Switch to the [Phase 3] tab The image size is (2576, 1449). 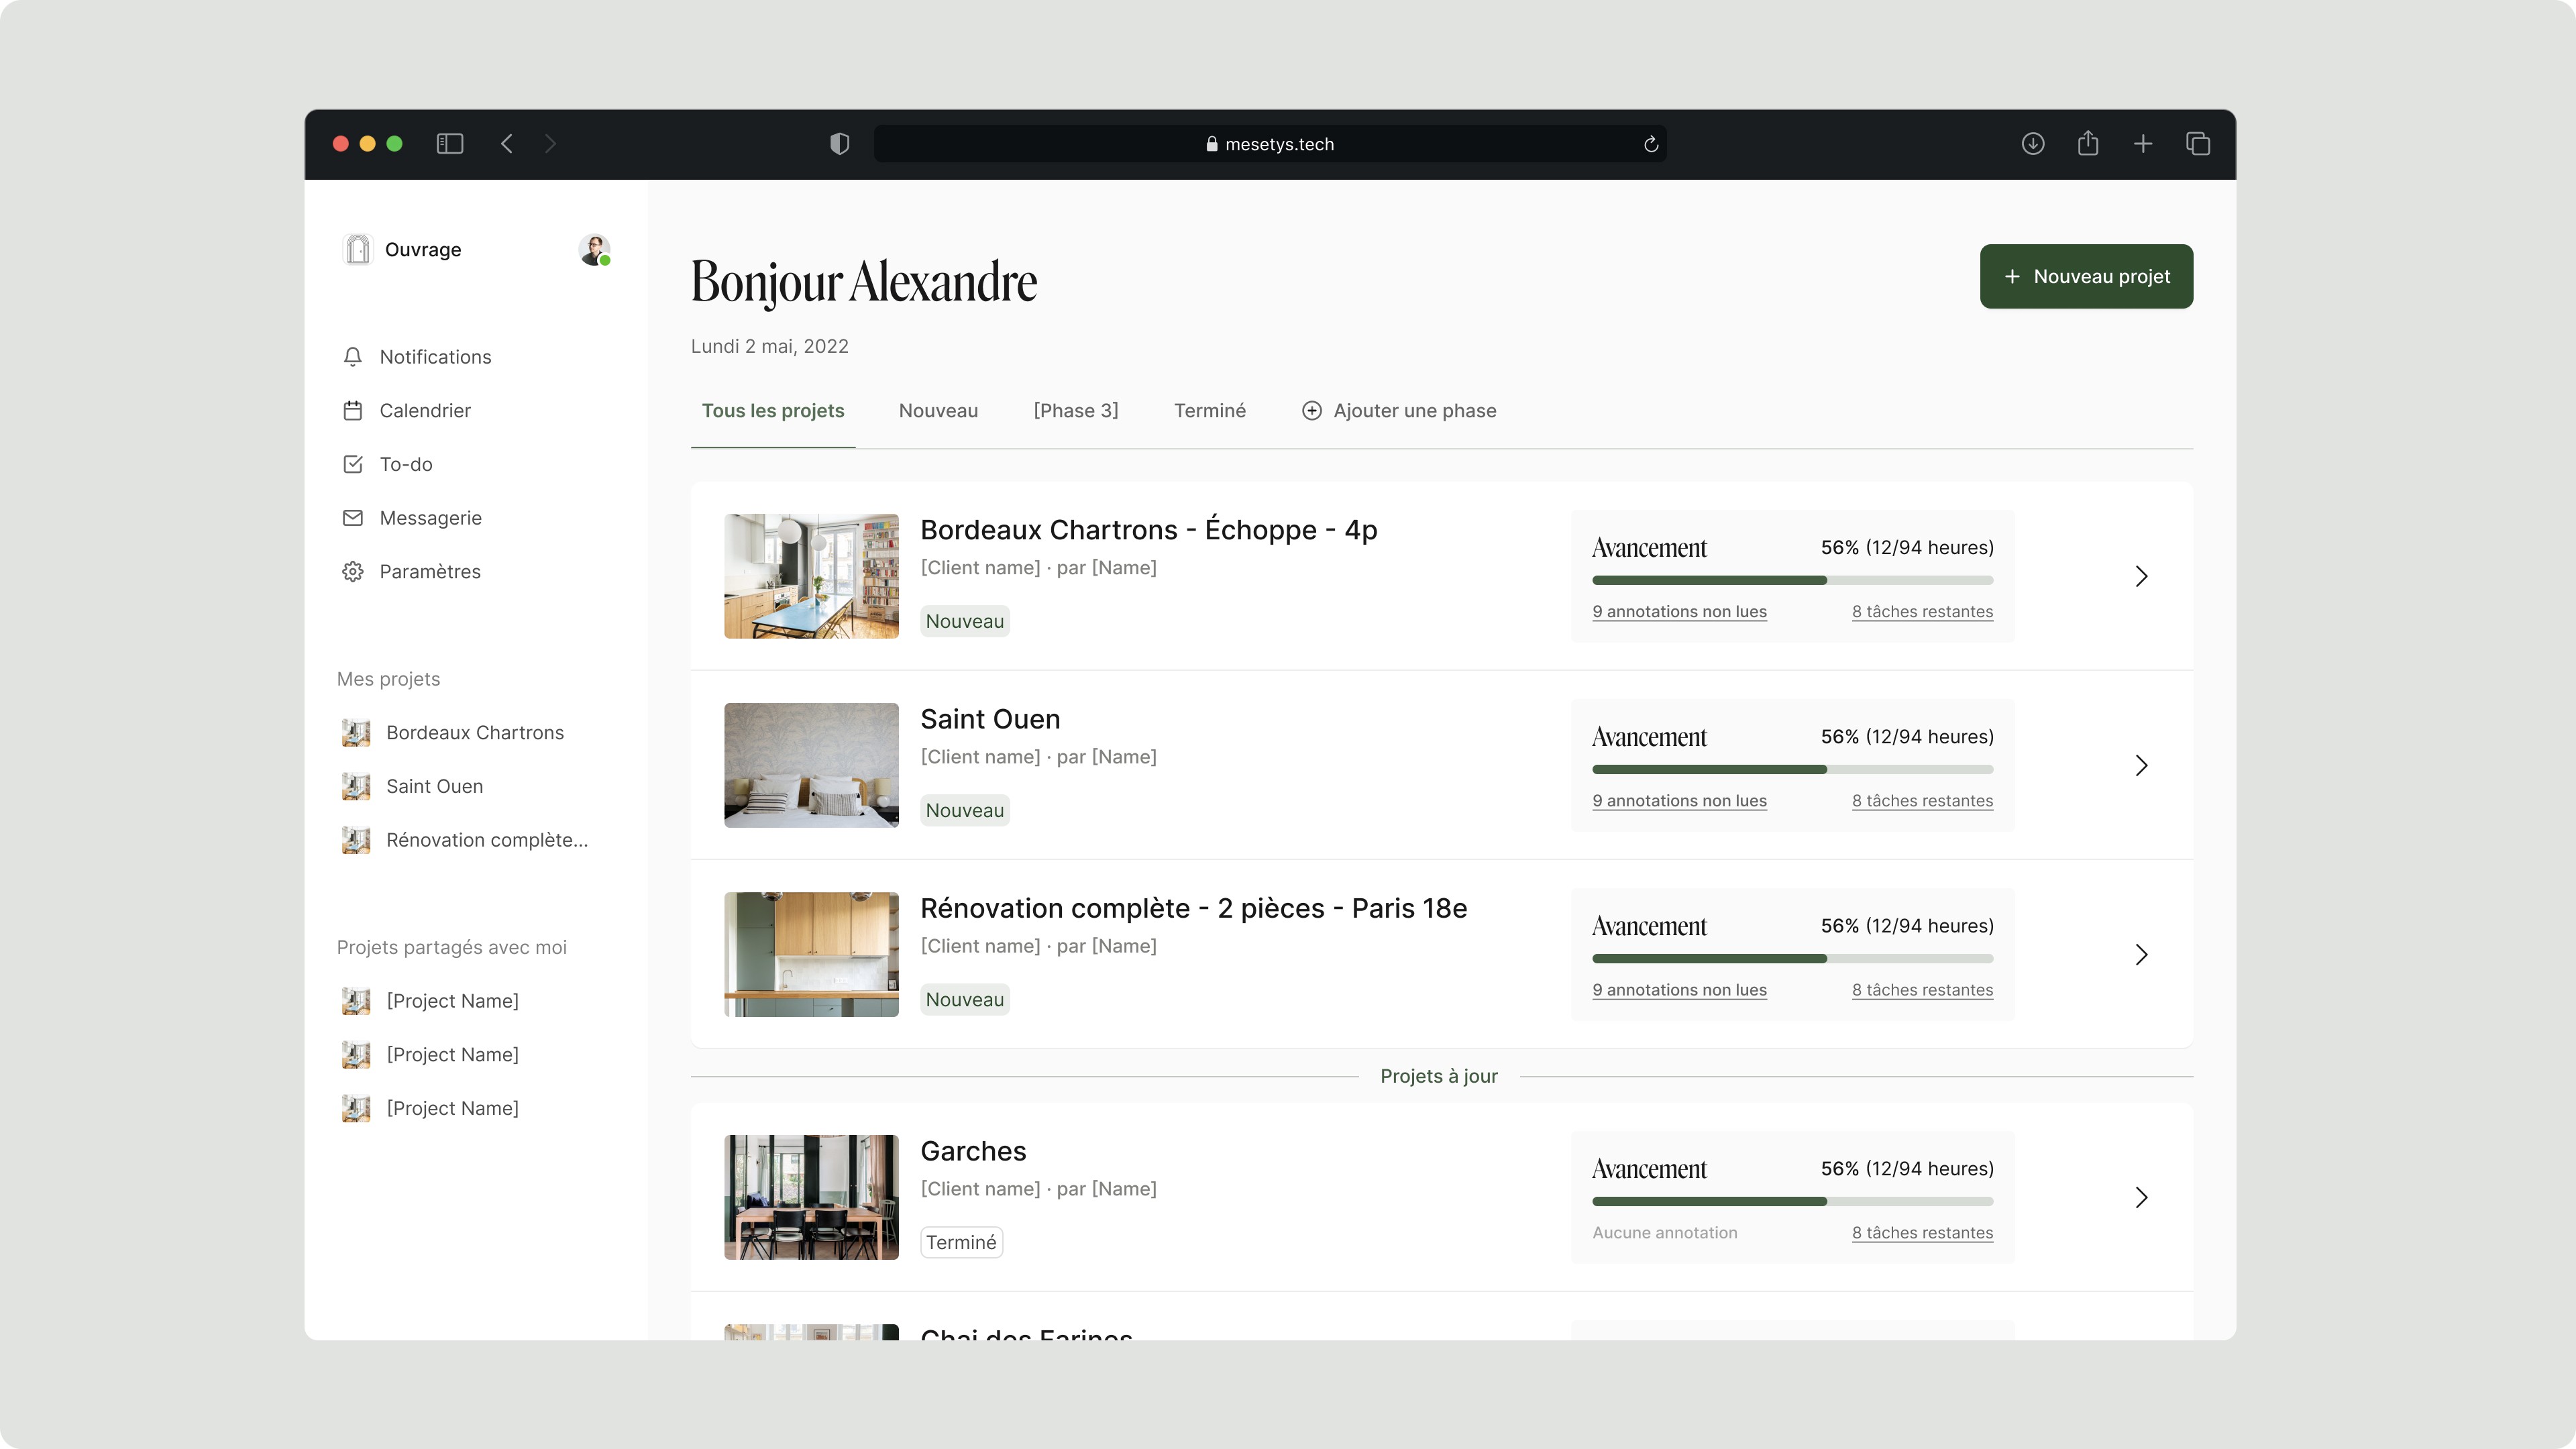[x=1076, y=411]
